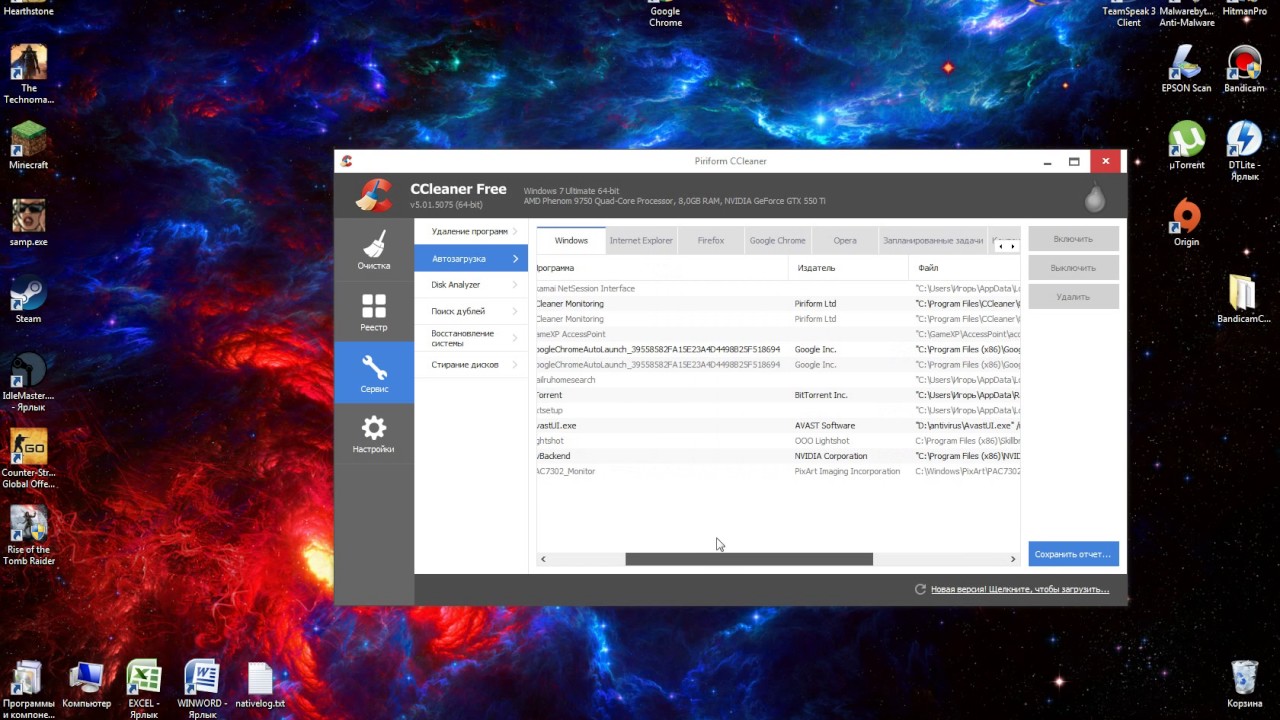Open IdleMaster shortcut on desktop

[28, 381]
